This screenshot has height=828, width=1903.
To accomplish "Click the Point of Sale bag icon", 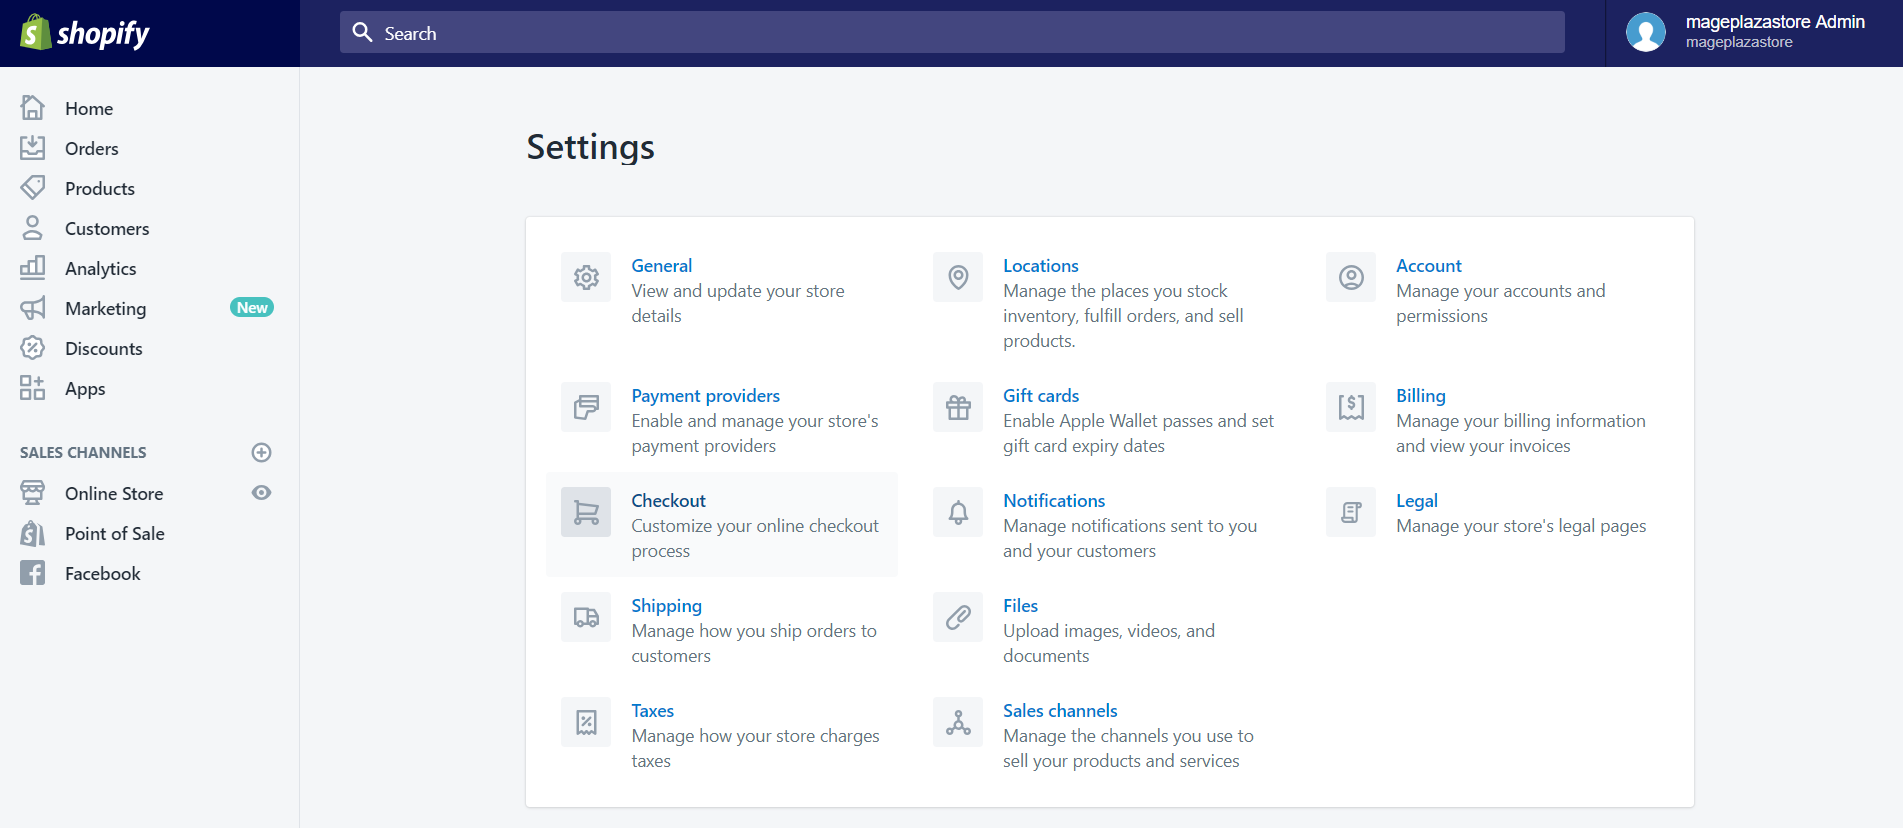I will click(32, 533).
